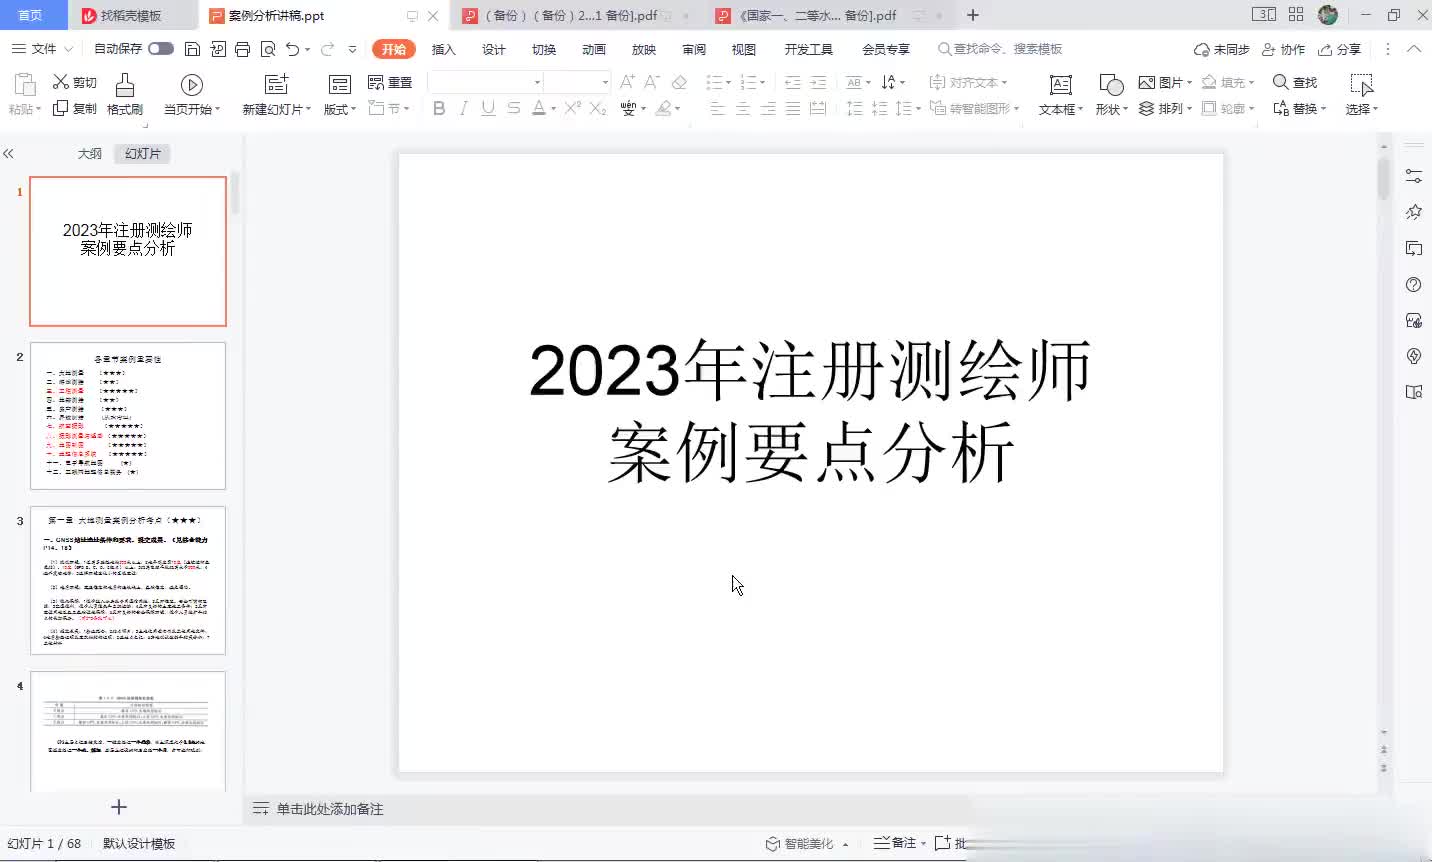This screenshot has width=1432, height=862.
Task: Click the 新建幻灯片 new slide icon
Action: (276, 85)
